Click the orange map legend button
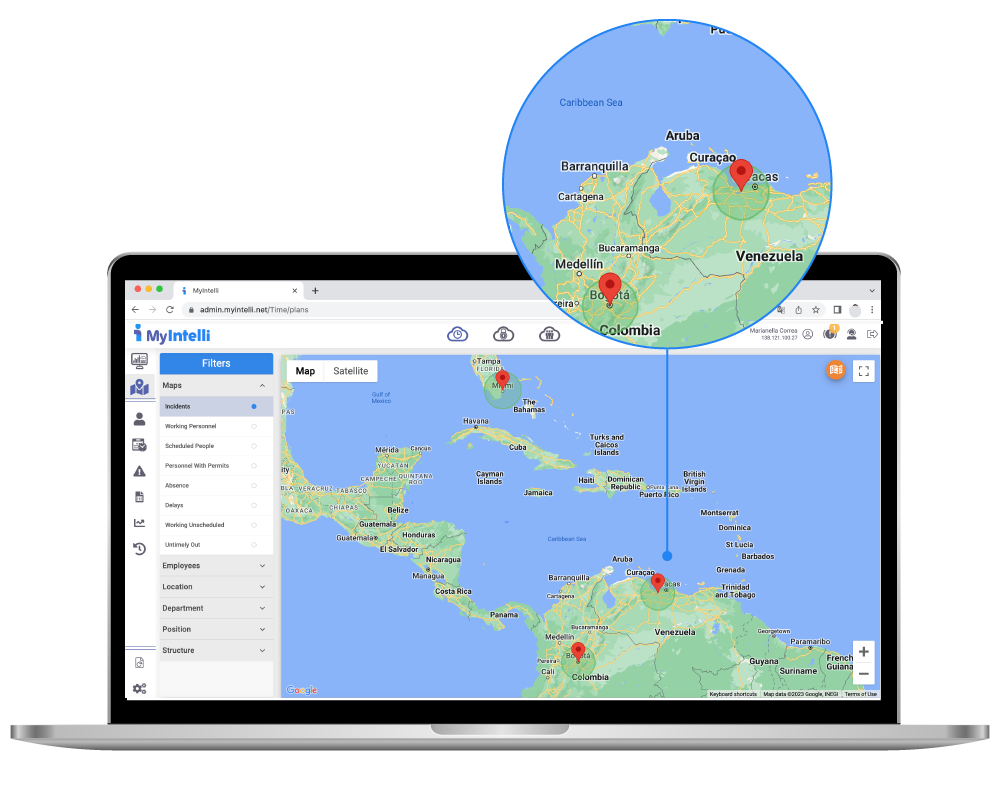This screenshot has height=800, width=1000. point(835,370)
